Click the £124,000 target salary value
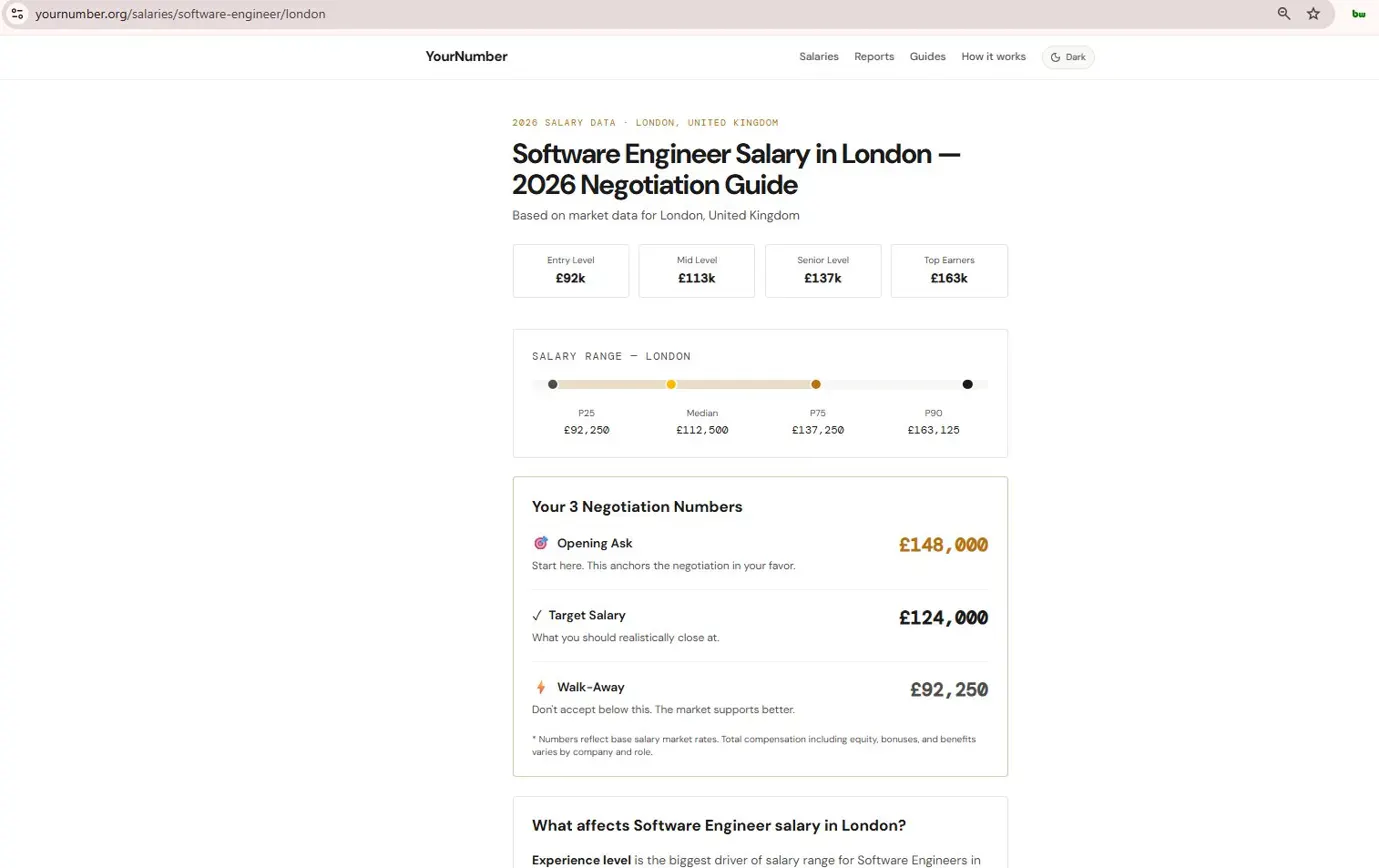 (x=943, y=617)
